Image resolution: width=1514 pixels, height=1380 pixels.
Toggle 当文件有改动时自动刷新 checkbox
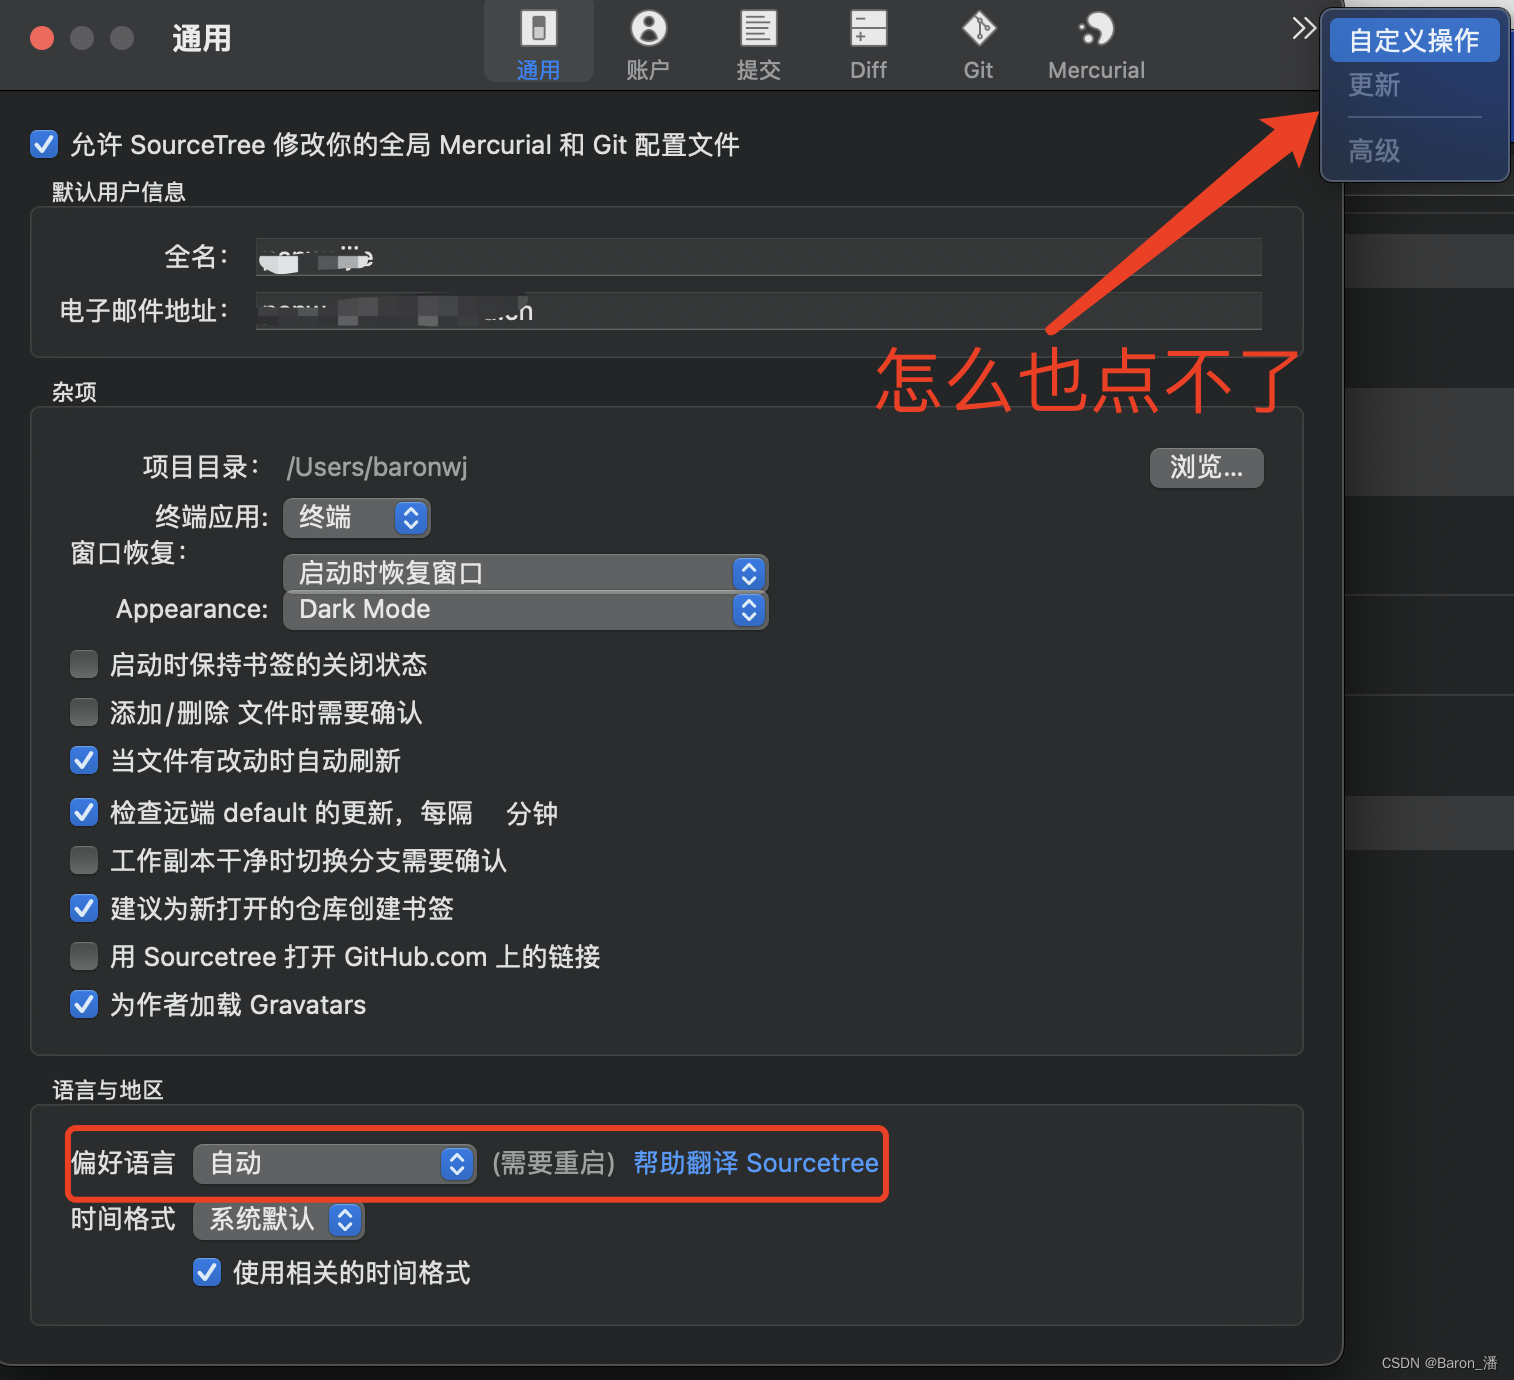point(84,760)
